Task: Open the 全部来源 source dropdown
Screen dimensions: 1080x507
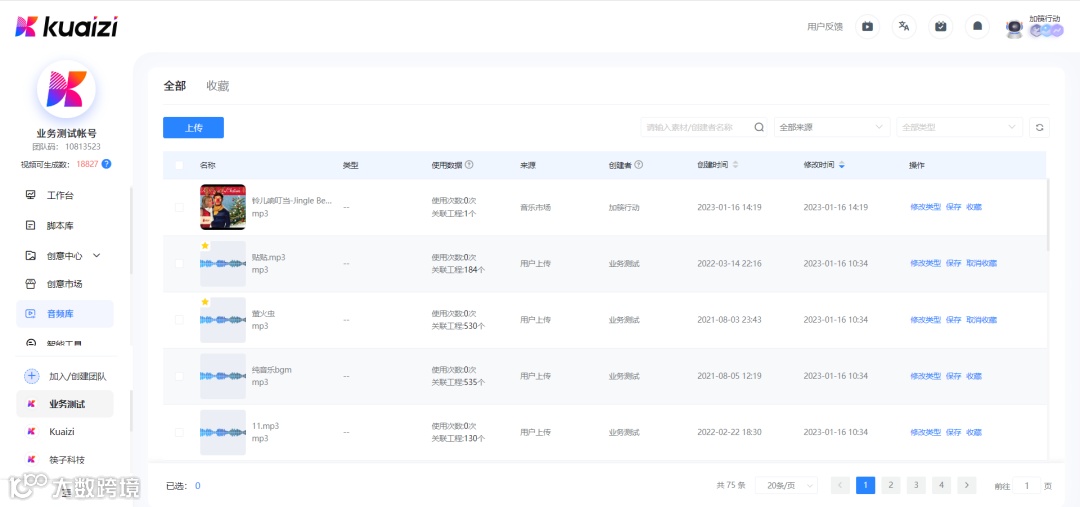Action: click(x=831, y=127)
